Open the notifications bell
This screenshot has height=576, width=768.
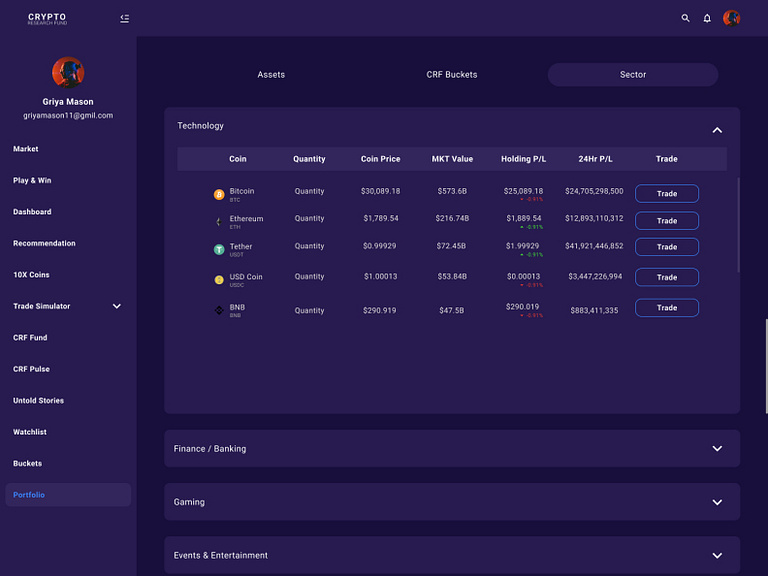point(707,18)
